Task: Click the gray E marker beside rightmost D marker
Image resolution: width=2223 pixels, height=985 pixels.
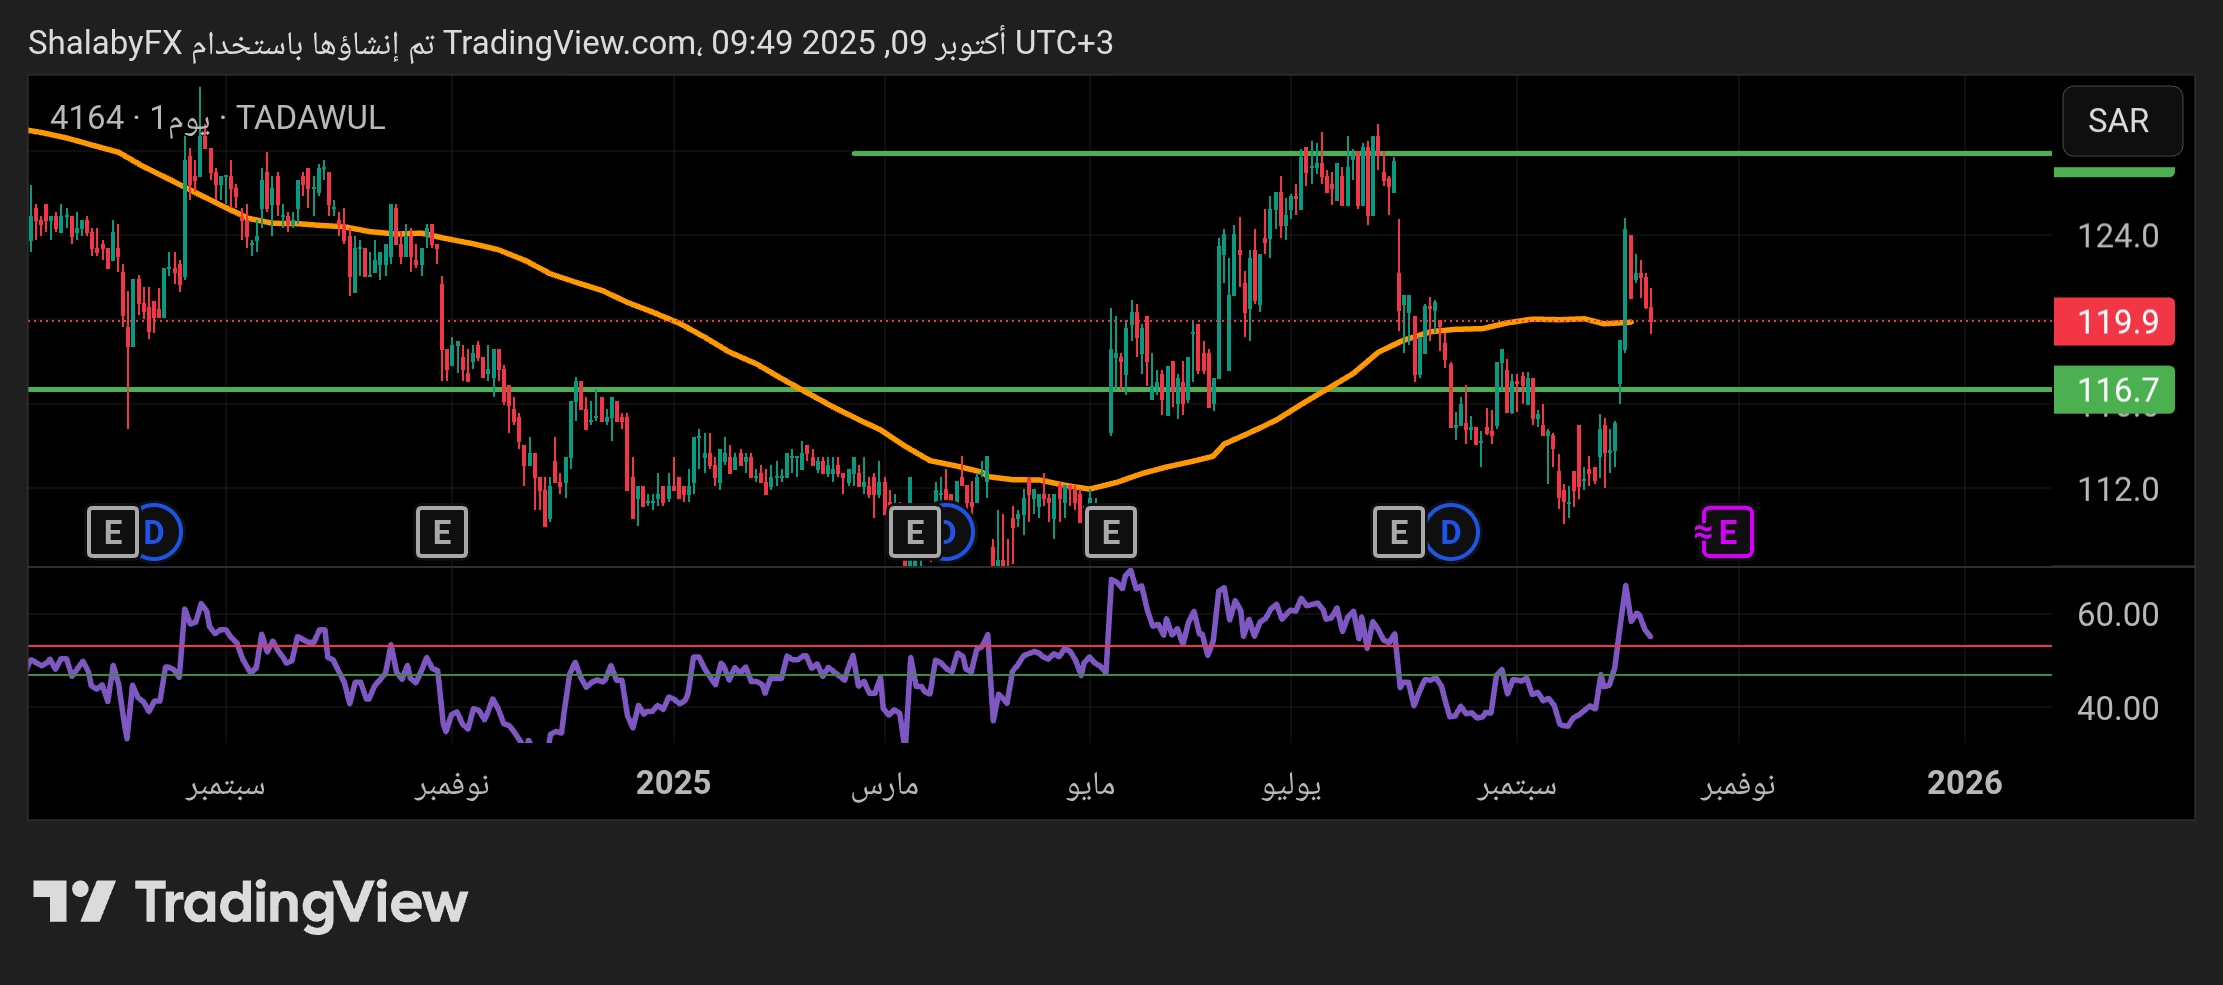Action: pyautogui.click(x=1398, y=532)
